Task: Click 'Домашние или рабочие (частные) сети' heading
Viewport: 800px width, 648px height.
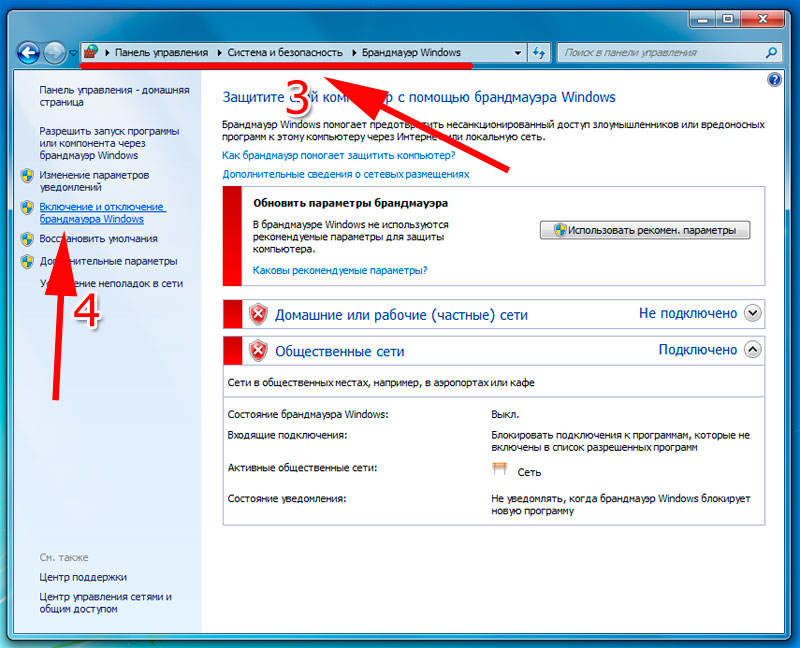Action: pos(401,315)
